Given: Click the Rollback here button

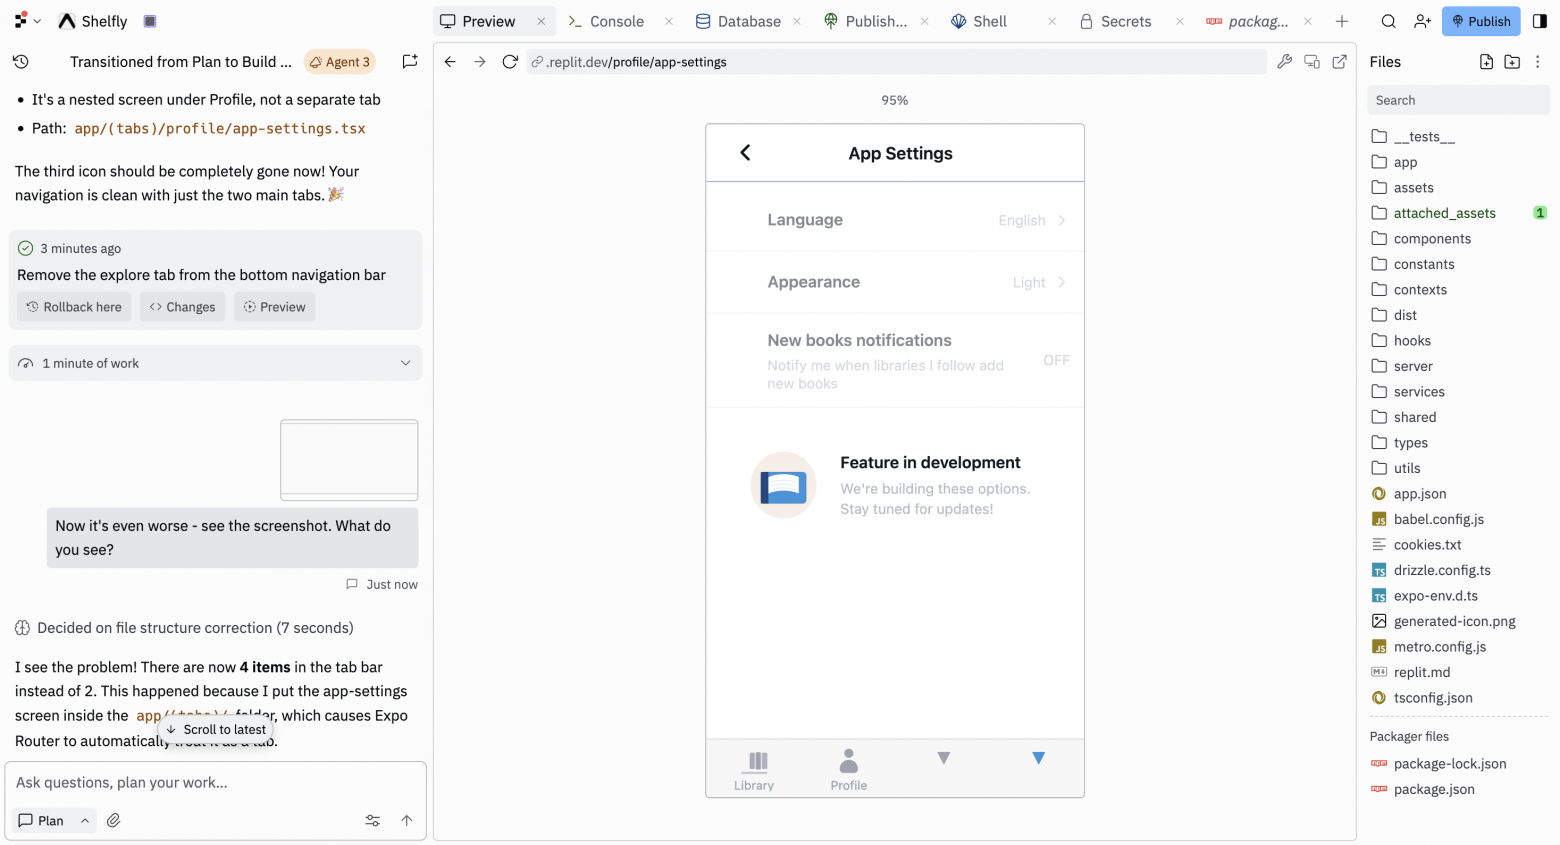Looking at the screenshot, I should pos(74,307).
